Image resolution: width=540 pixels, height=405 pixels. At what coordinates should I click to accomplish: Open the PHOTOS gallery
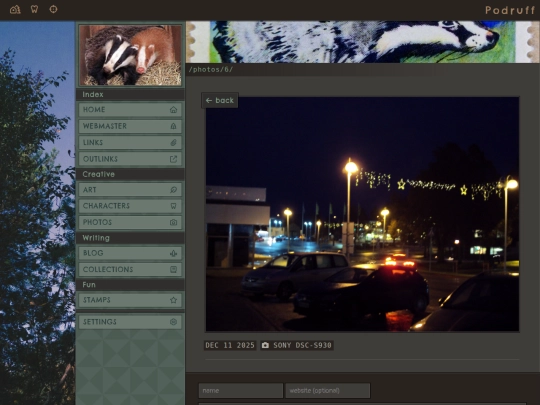click(130, 222)
